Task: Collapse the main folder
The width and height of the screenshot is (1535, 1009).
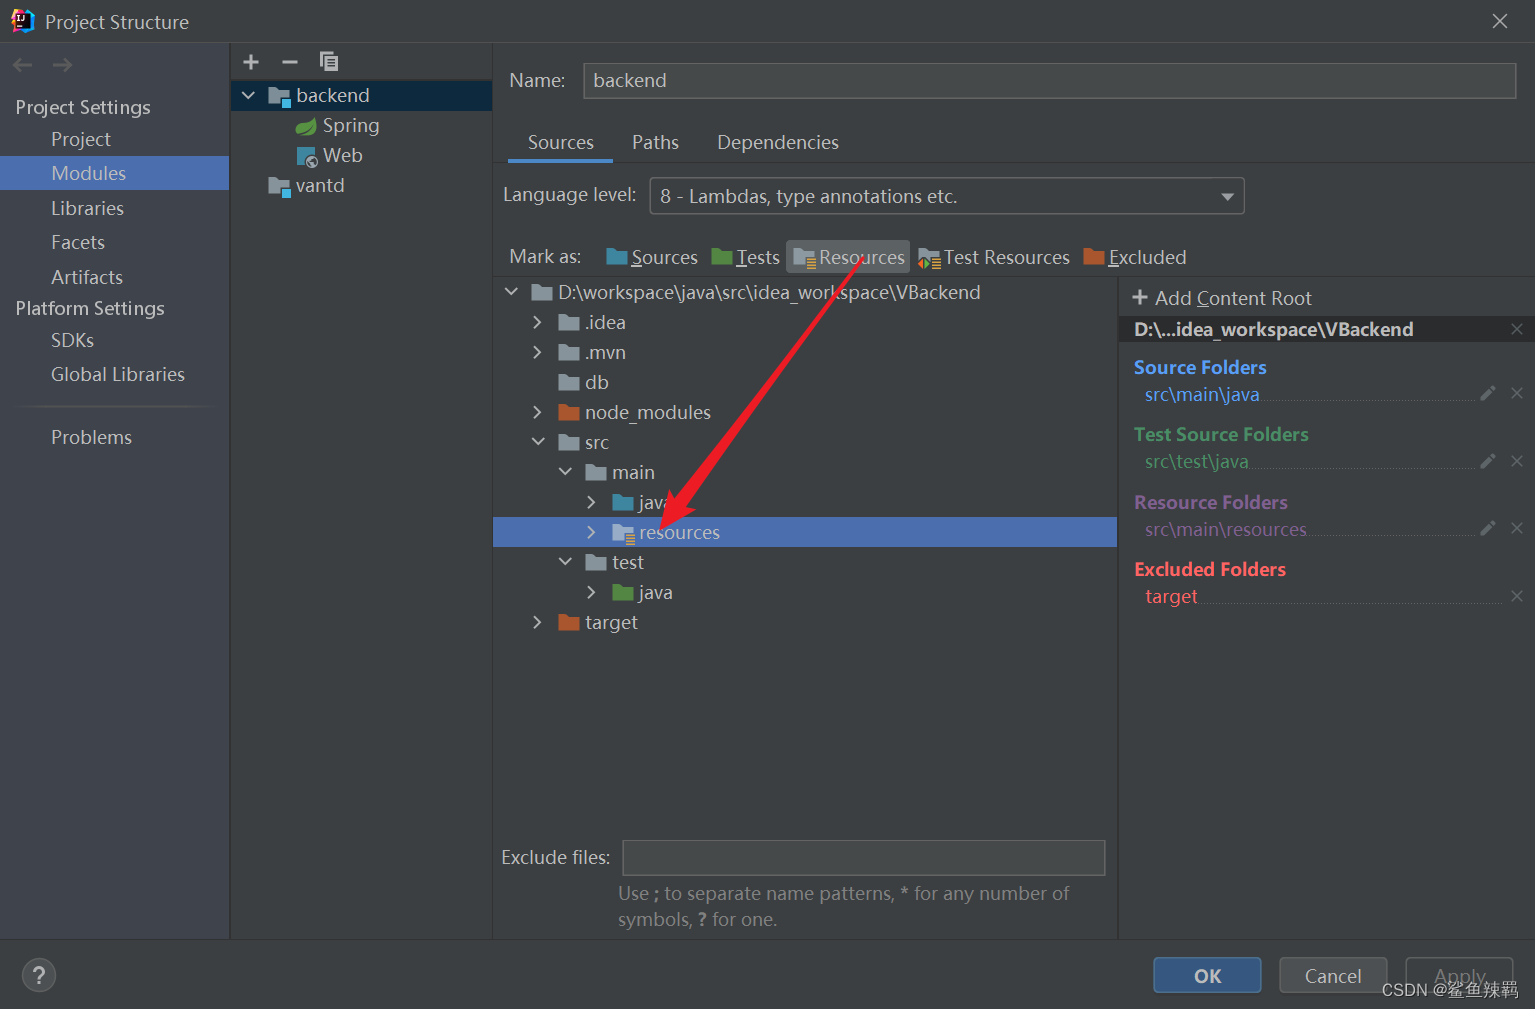Action: point(565,472)
